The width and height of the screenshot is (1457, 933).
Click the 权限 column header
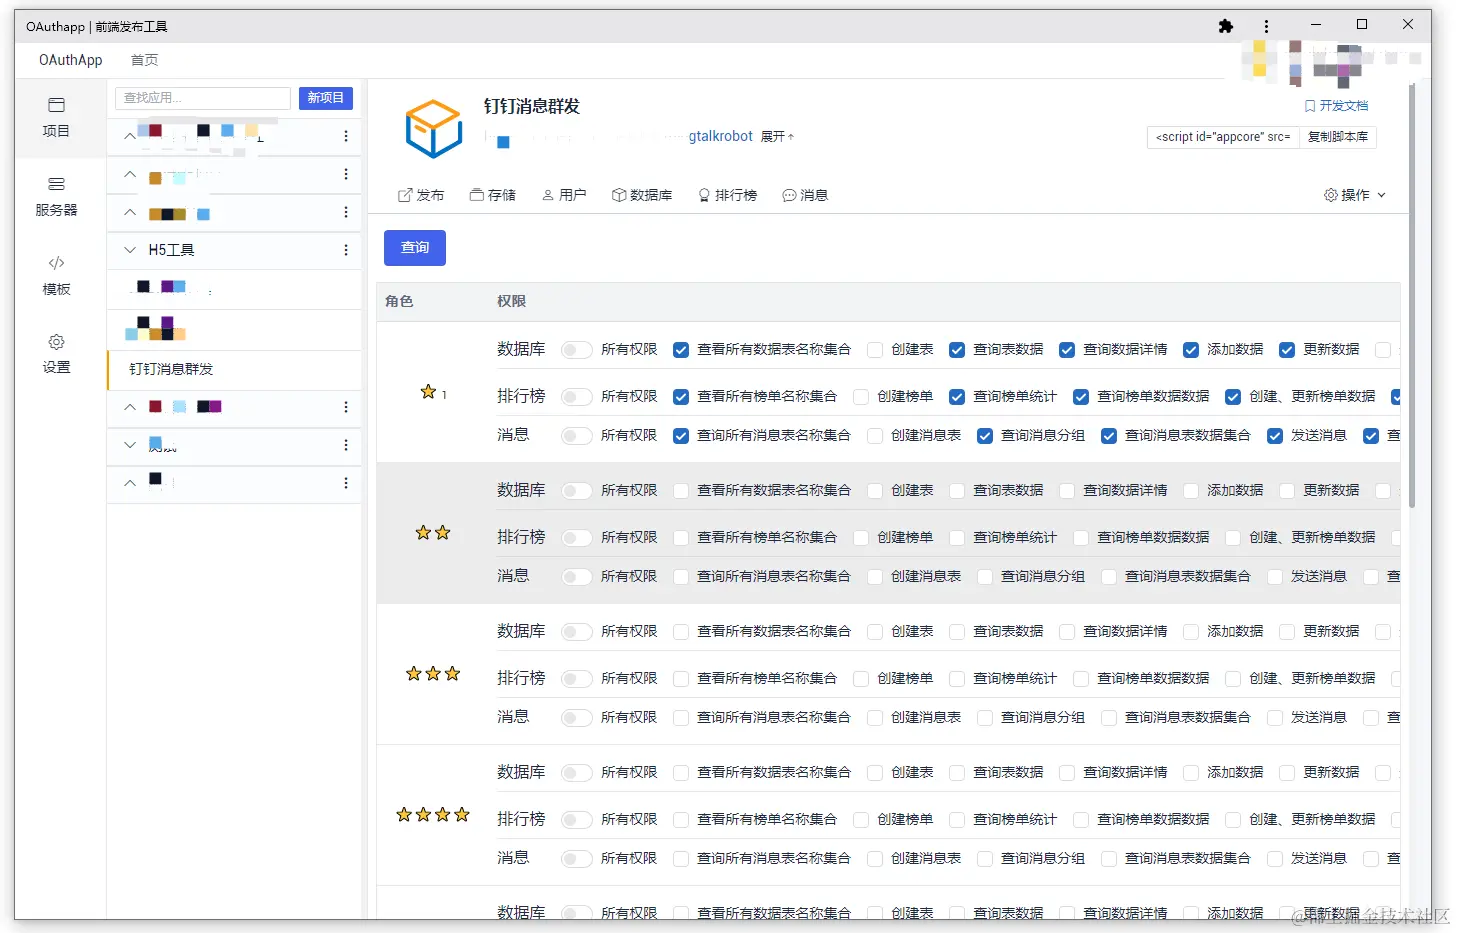click(511, 301)
